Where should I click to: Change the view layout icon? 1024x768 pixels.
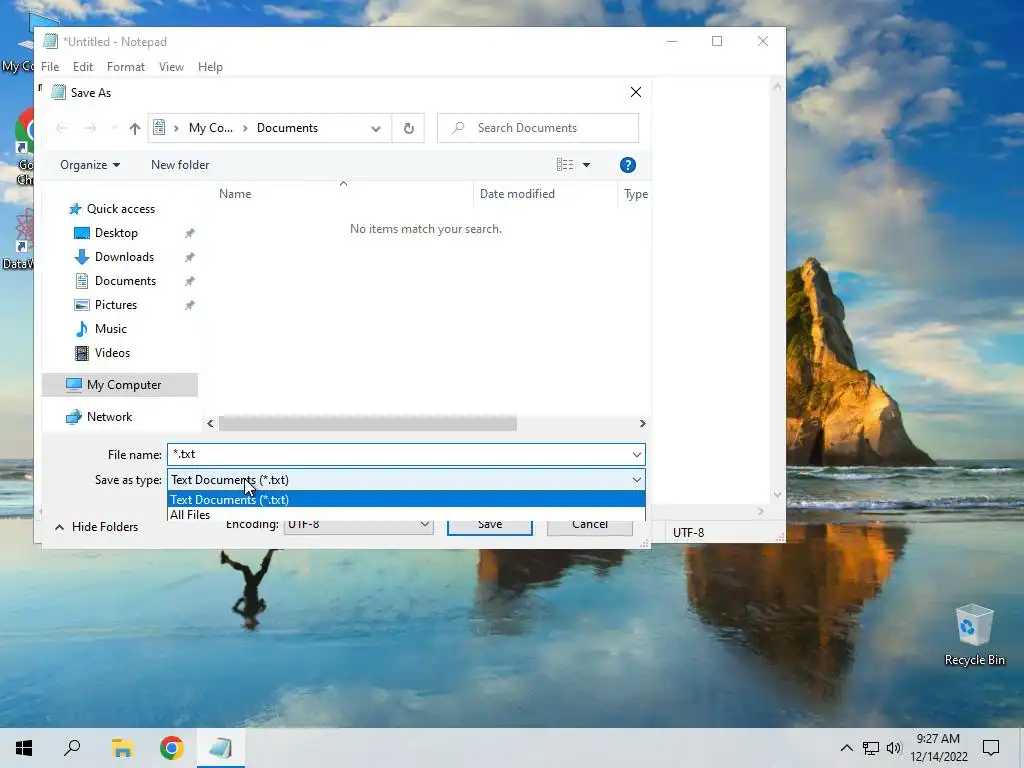565,165
